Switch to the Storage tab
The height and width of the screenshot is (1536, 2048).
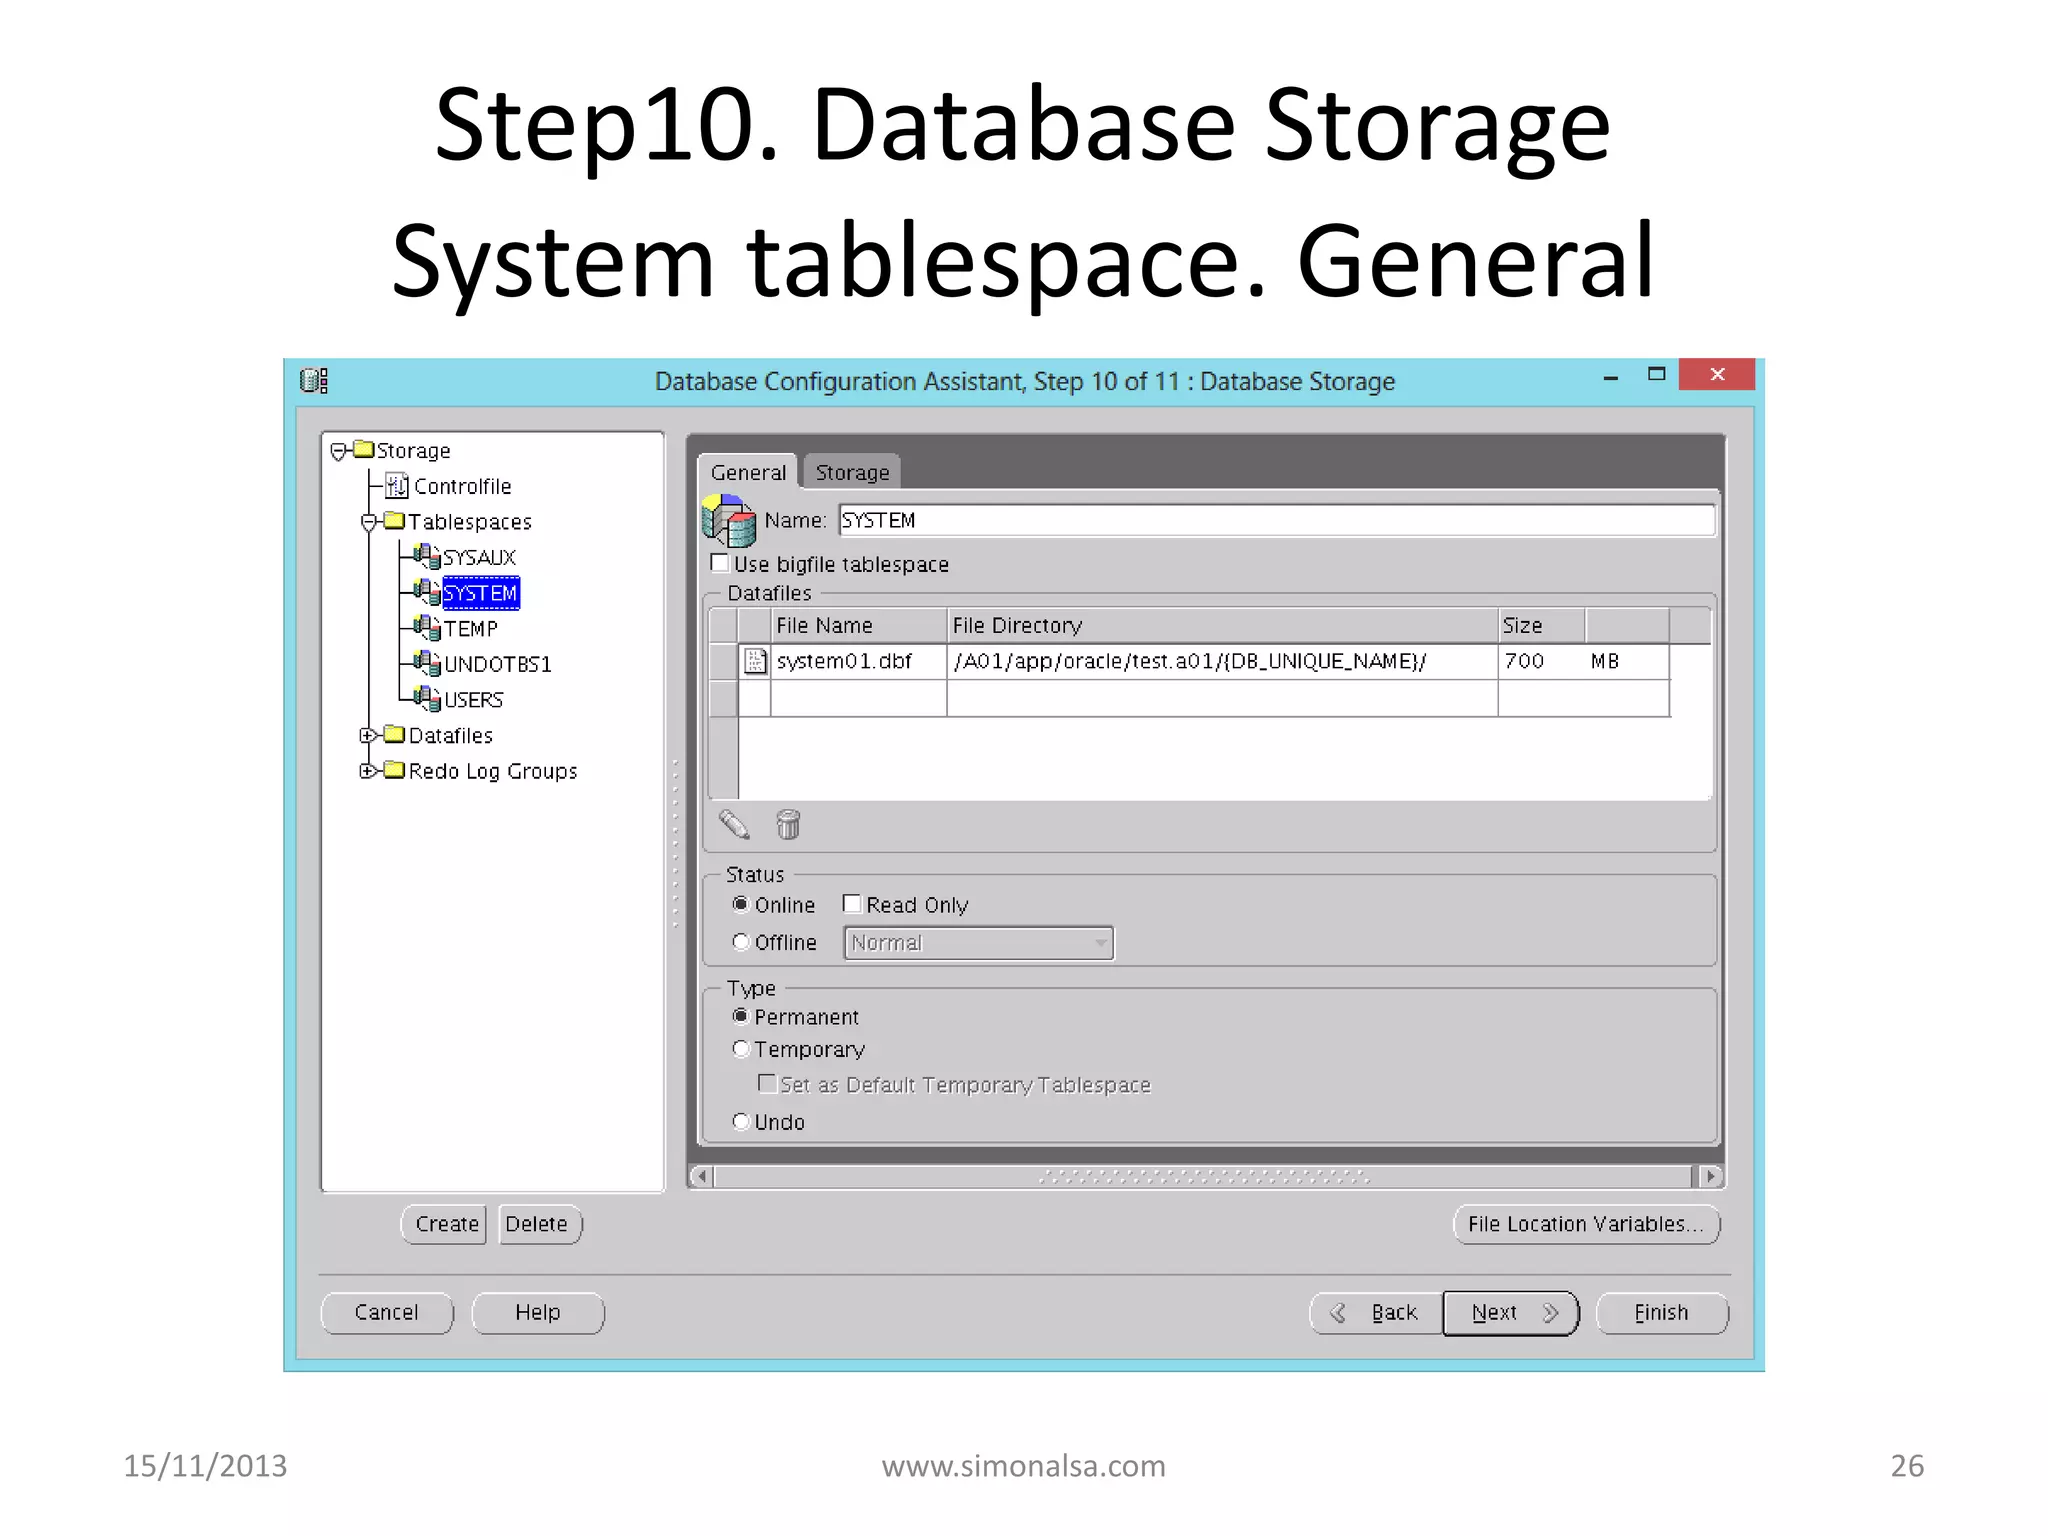point(852,472)
